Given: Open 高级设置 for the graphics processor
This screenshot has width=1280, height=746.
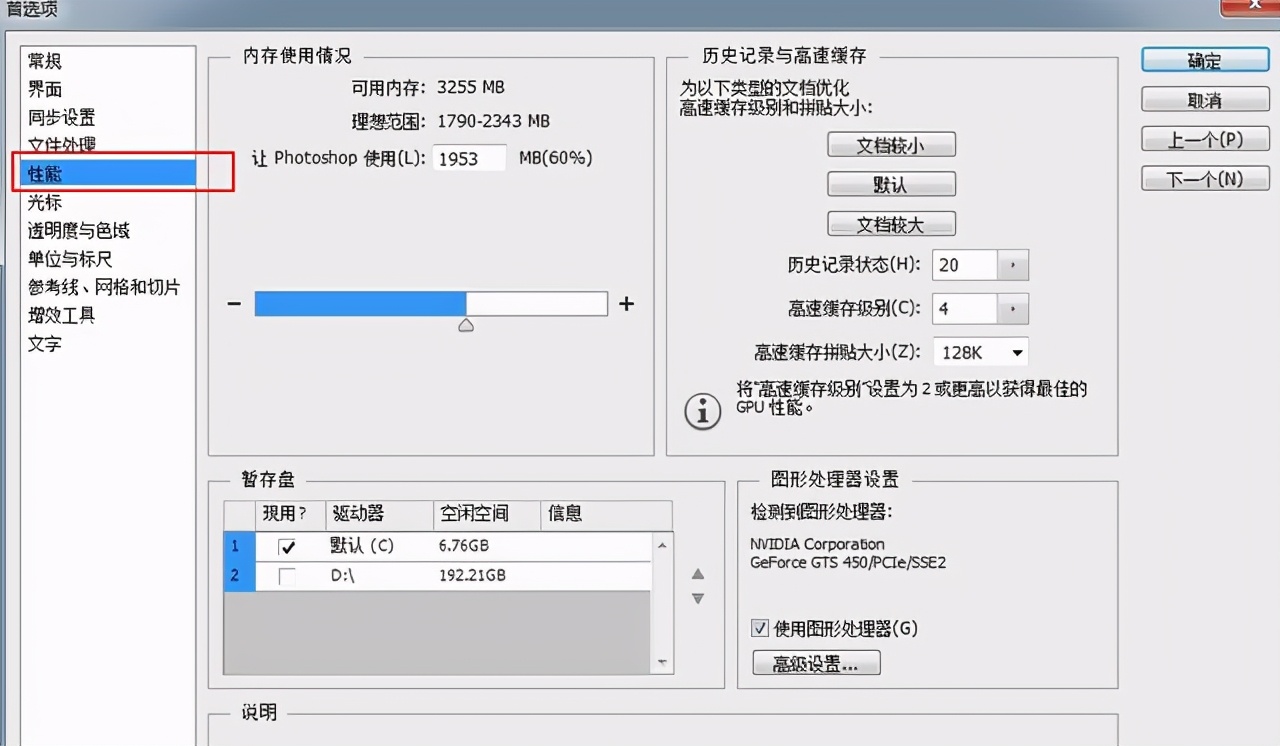Looking at the screenshot, I should pyautogui.click(x=815, y=662).
